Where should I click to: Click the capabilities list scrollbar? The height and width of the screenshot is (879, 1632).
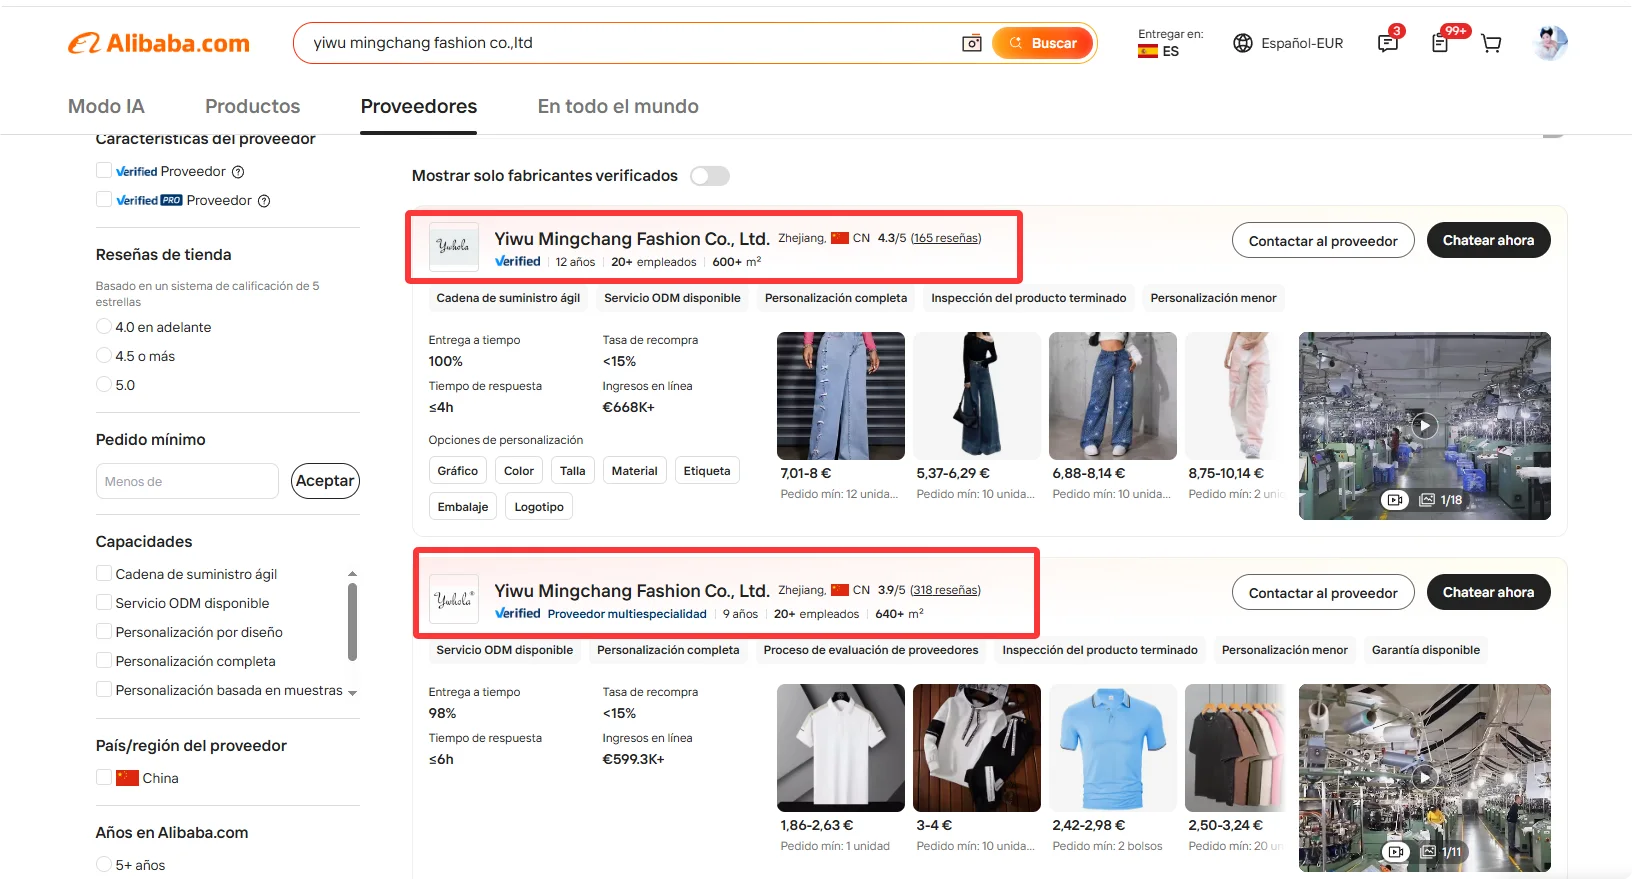click(x=352, y=622)
